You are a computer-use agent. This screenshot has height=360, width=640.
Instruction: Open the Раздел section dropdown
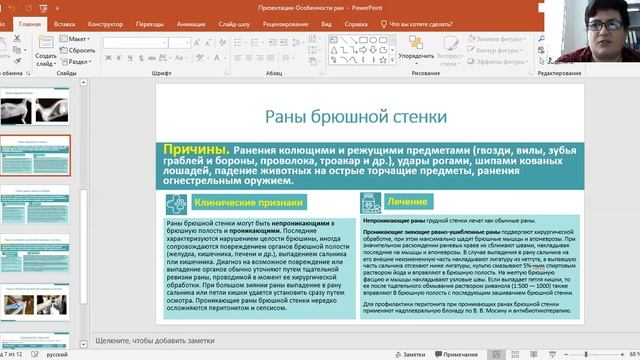pos(76,62)
